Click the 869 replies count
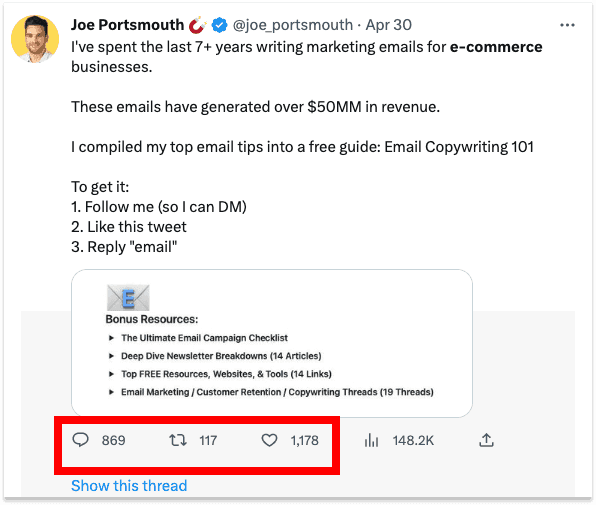Image resolution: width=596 pixels, height=505 pixels. [x=113, y=440]
